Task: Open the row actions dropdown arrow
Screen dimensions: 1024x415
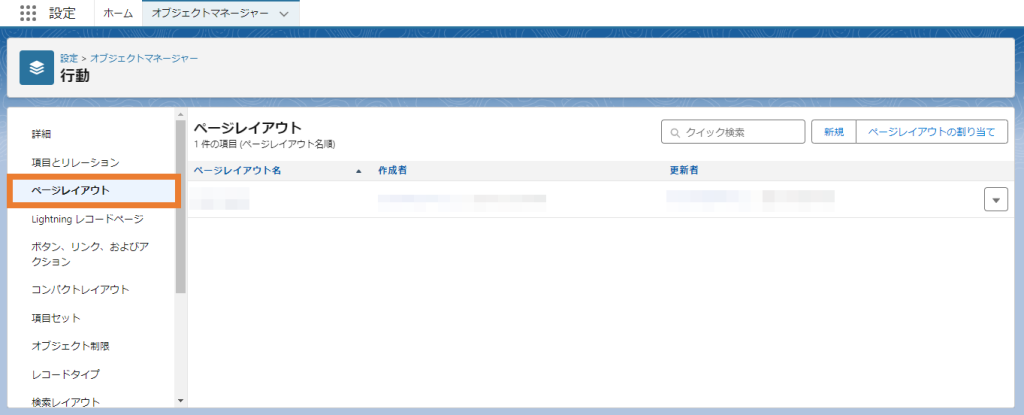Action: click(x=995, y=199)
